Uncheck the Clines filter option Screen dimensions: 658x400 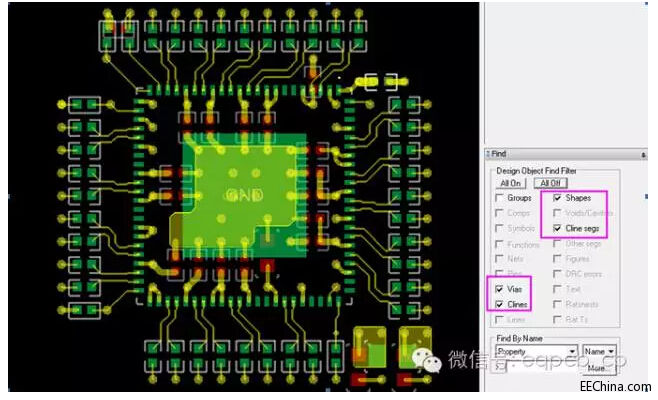click(x=500, y=303)
